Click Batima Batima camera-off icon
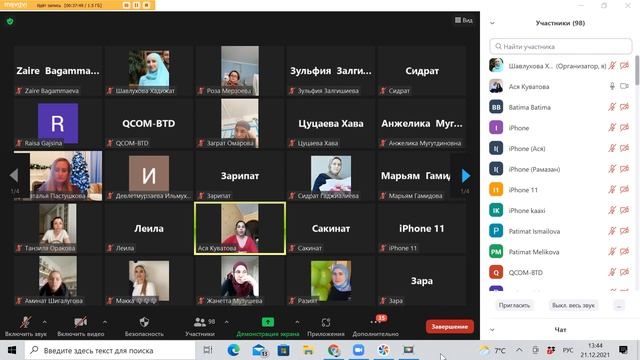 pyautogui.click(x=624, y=107)
